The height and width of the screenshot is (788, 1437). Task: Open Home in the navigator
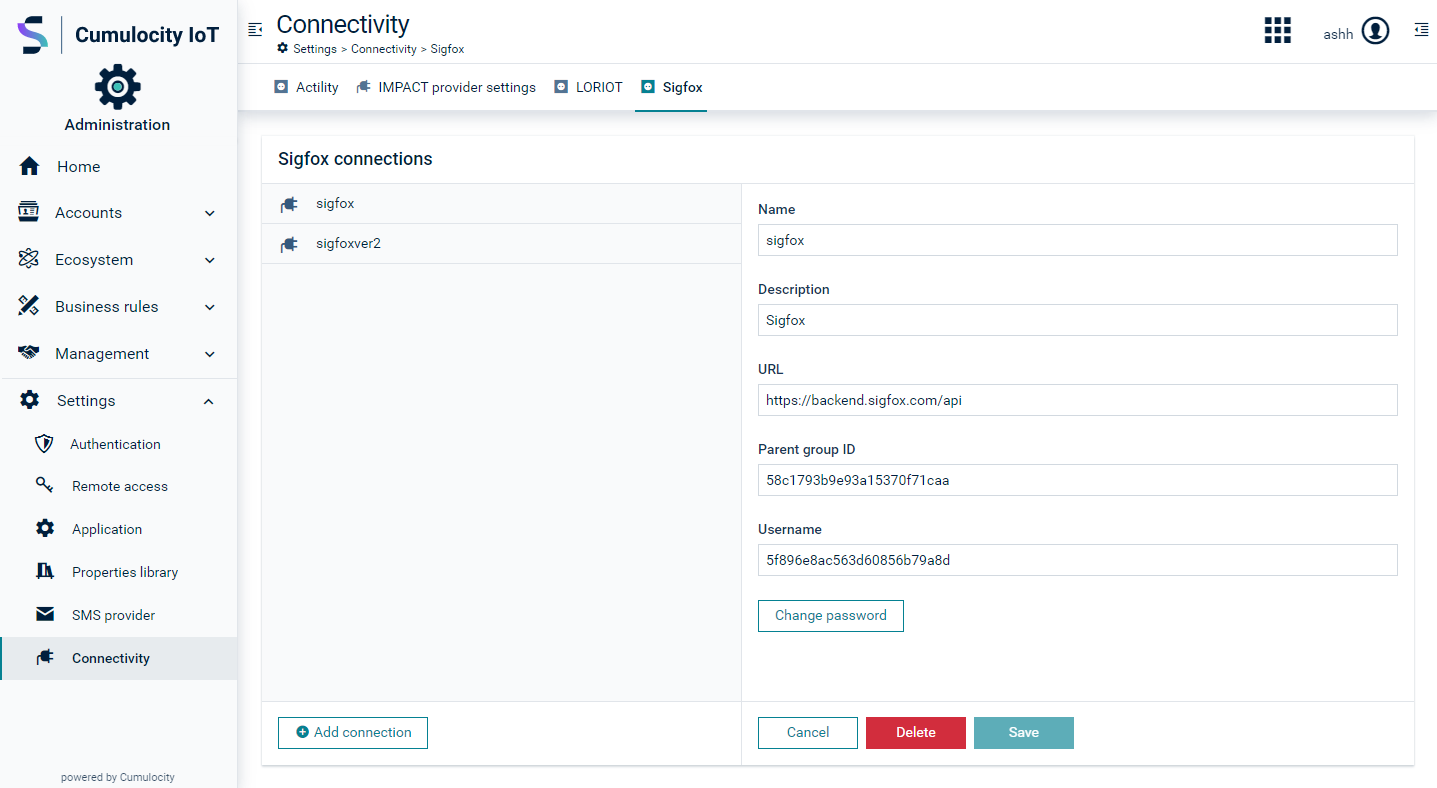click(x=119, y=167)
